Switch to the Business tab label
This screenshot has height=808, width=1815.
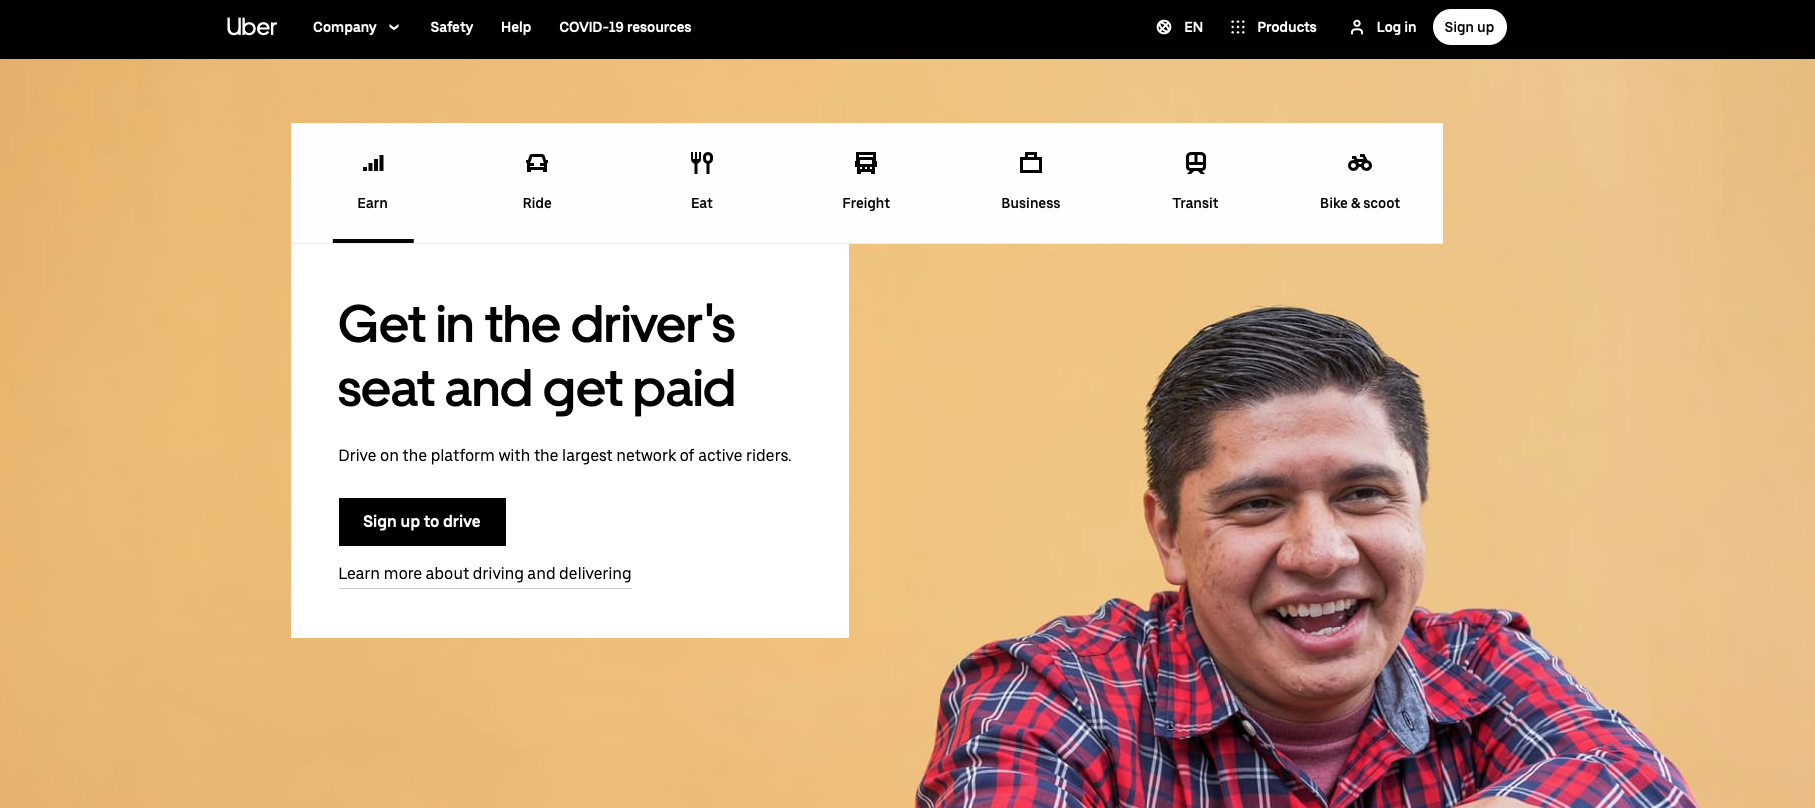(x=1031, y=203)
